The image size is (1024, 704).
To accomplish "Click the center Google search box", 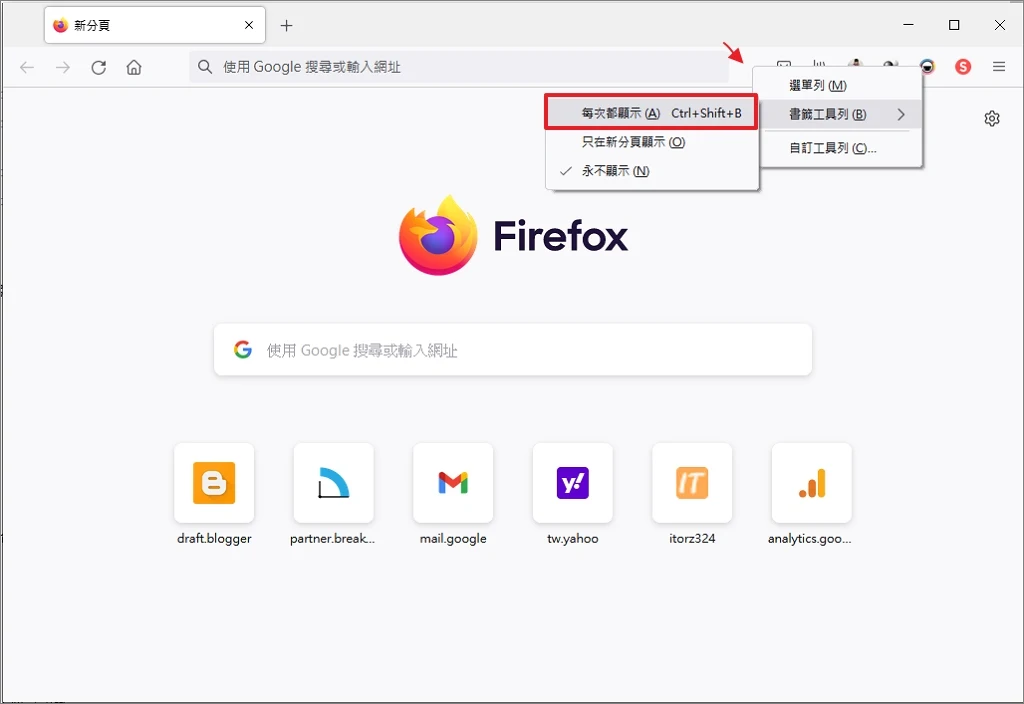I will tap(513, 350).
